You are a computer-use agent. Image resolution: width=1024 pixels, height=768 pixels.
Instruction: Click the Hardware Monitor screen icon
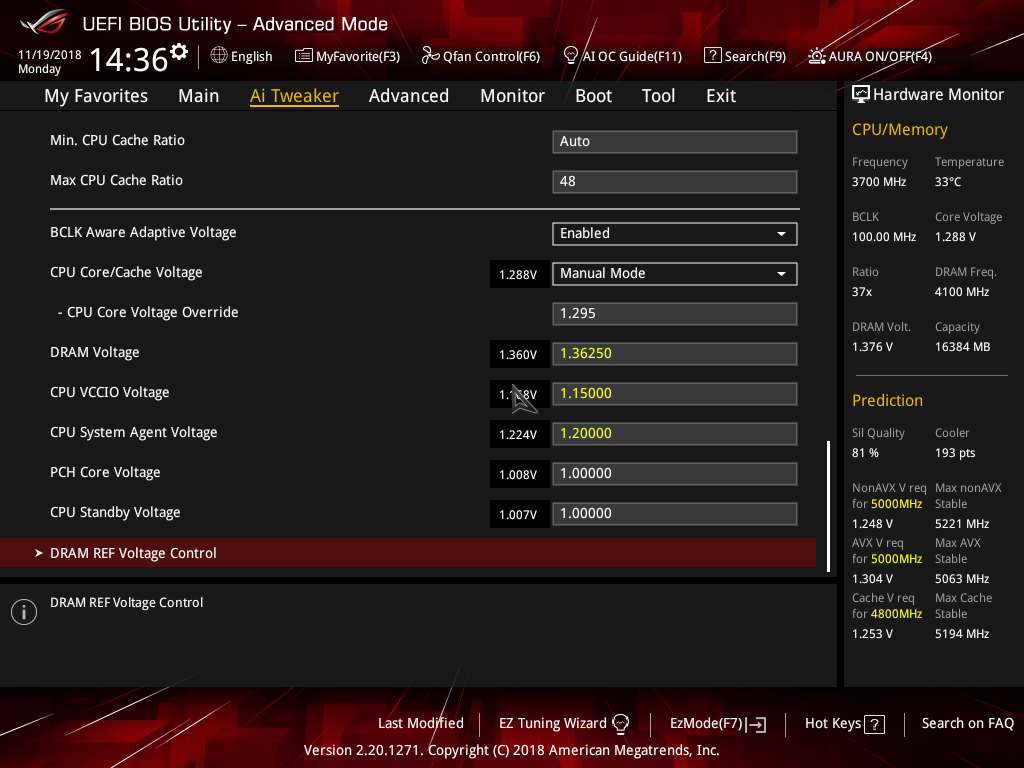tap(860, 95)
